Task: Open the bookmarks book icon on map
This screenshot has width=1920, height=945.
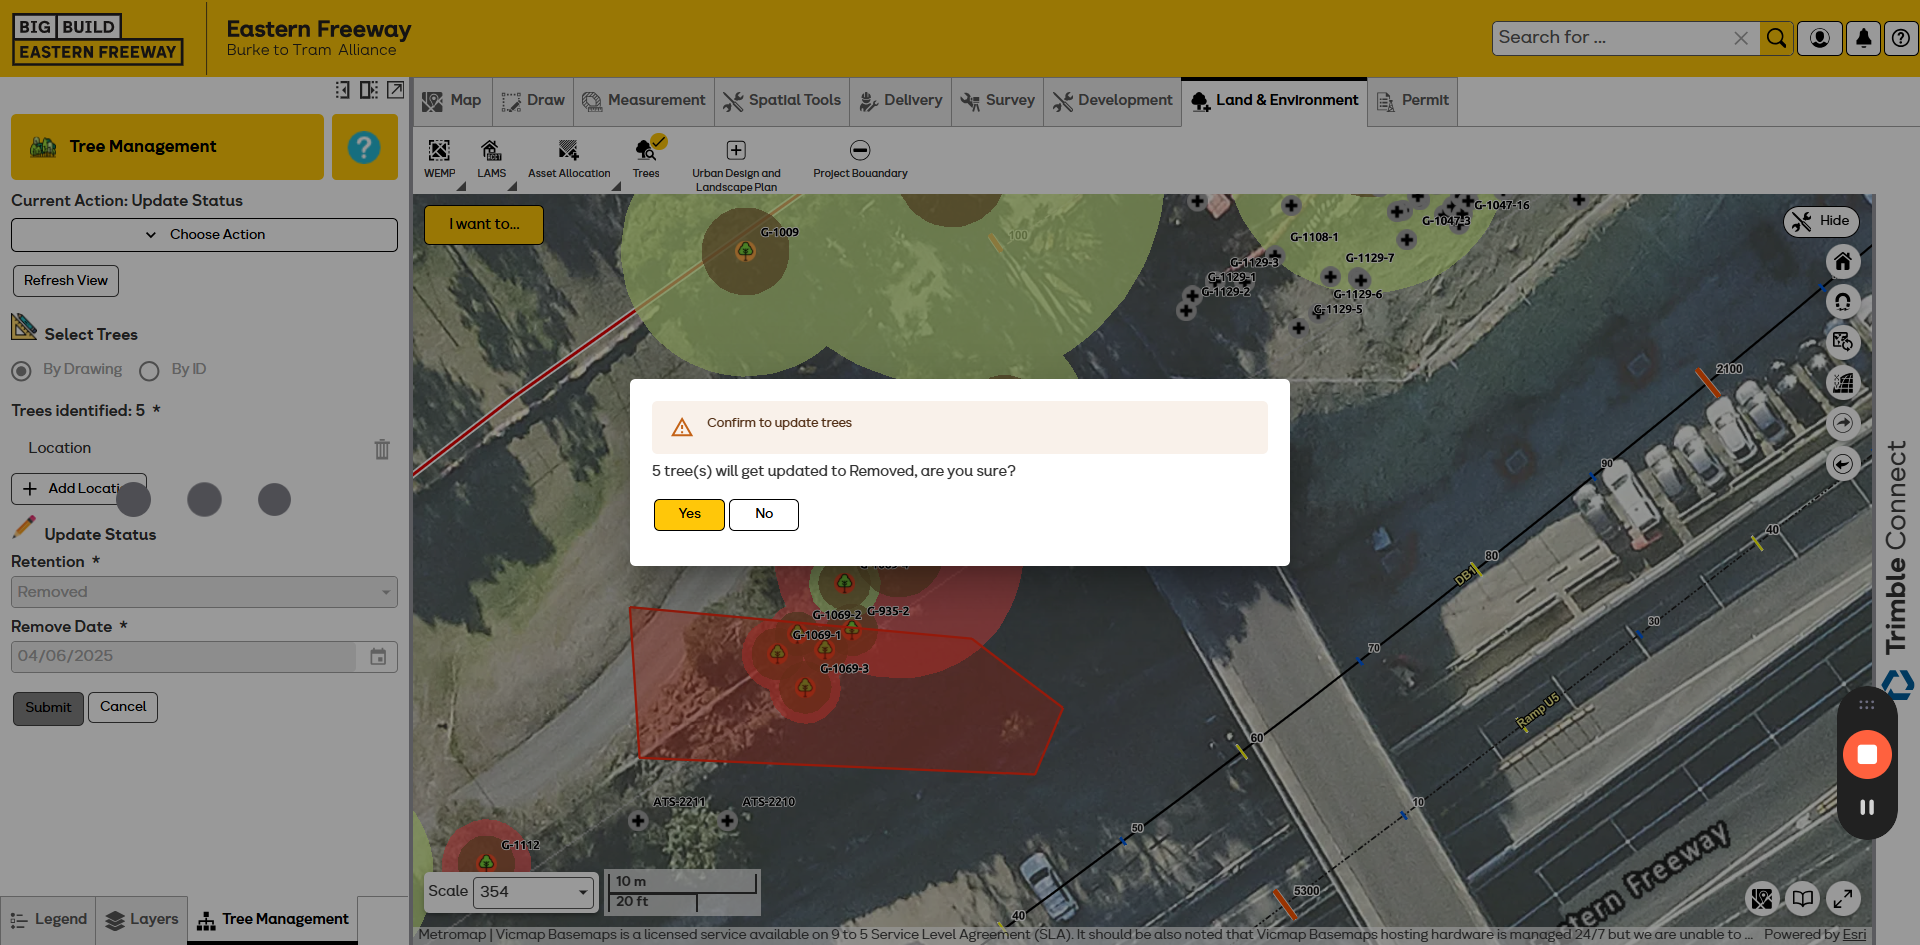Action: [x=1802, y=898]
